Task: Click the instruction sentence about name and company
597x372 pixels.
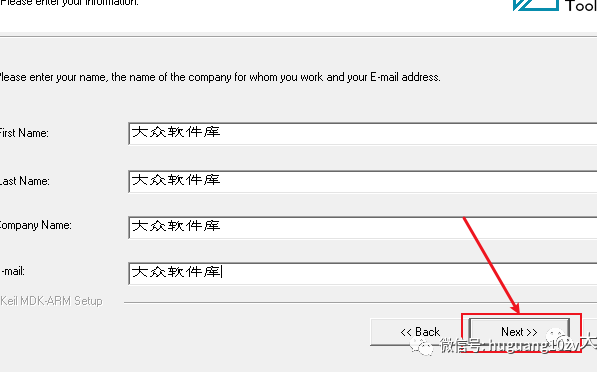Action: click(x=220, y=77)
